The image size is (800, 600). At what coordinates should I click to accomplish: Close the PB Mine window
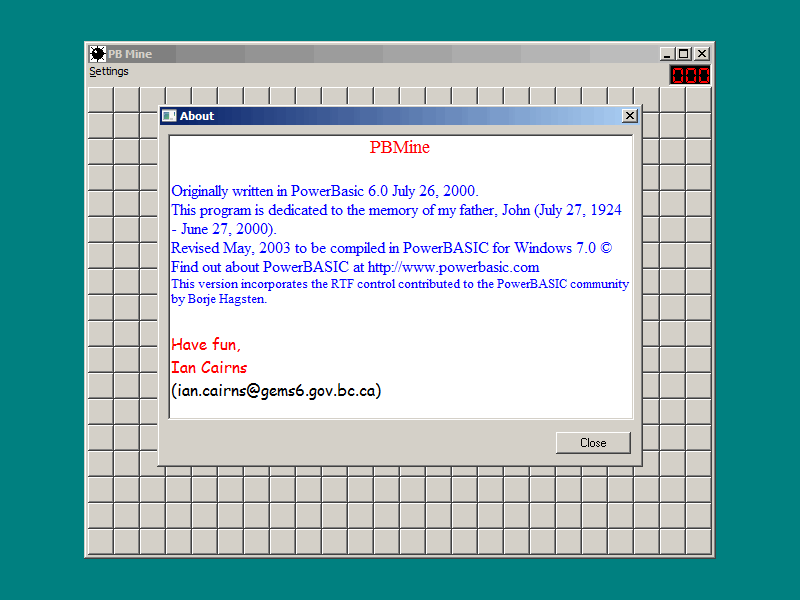pyautogui.click(x=702, y=54)
